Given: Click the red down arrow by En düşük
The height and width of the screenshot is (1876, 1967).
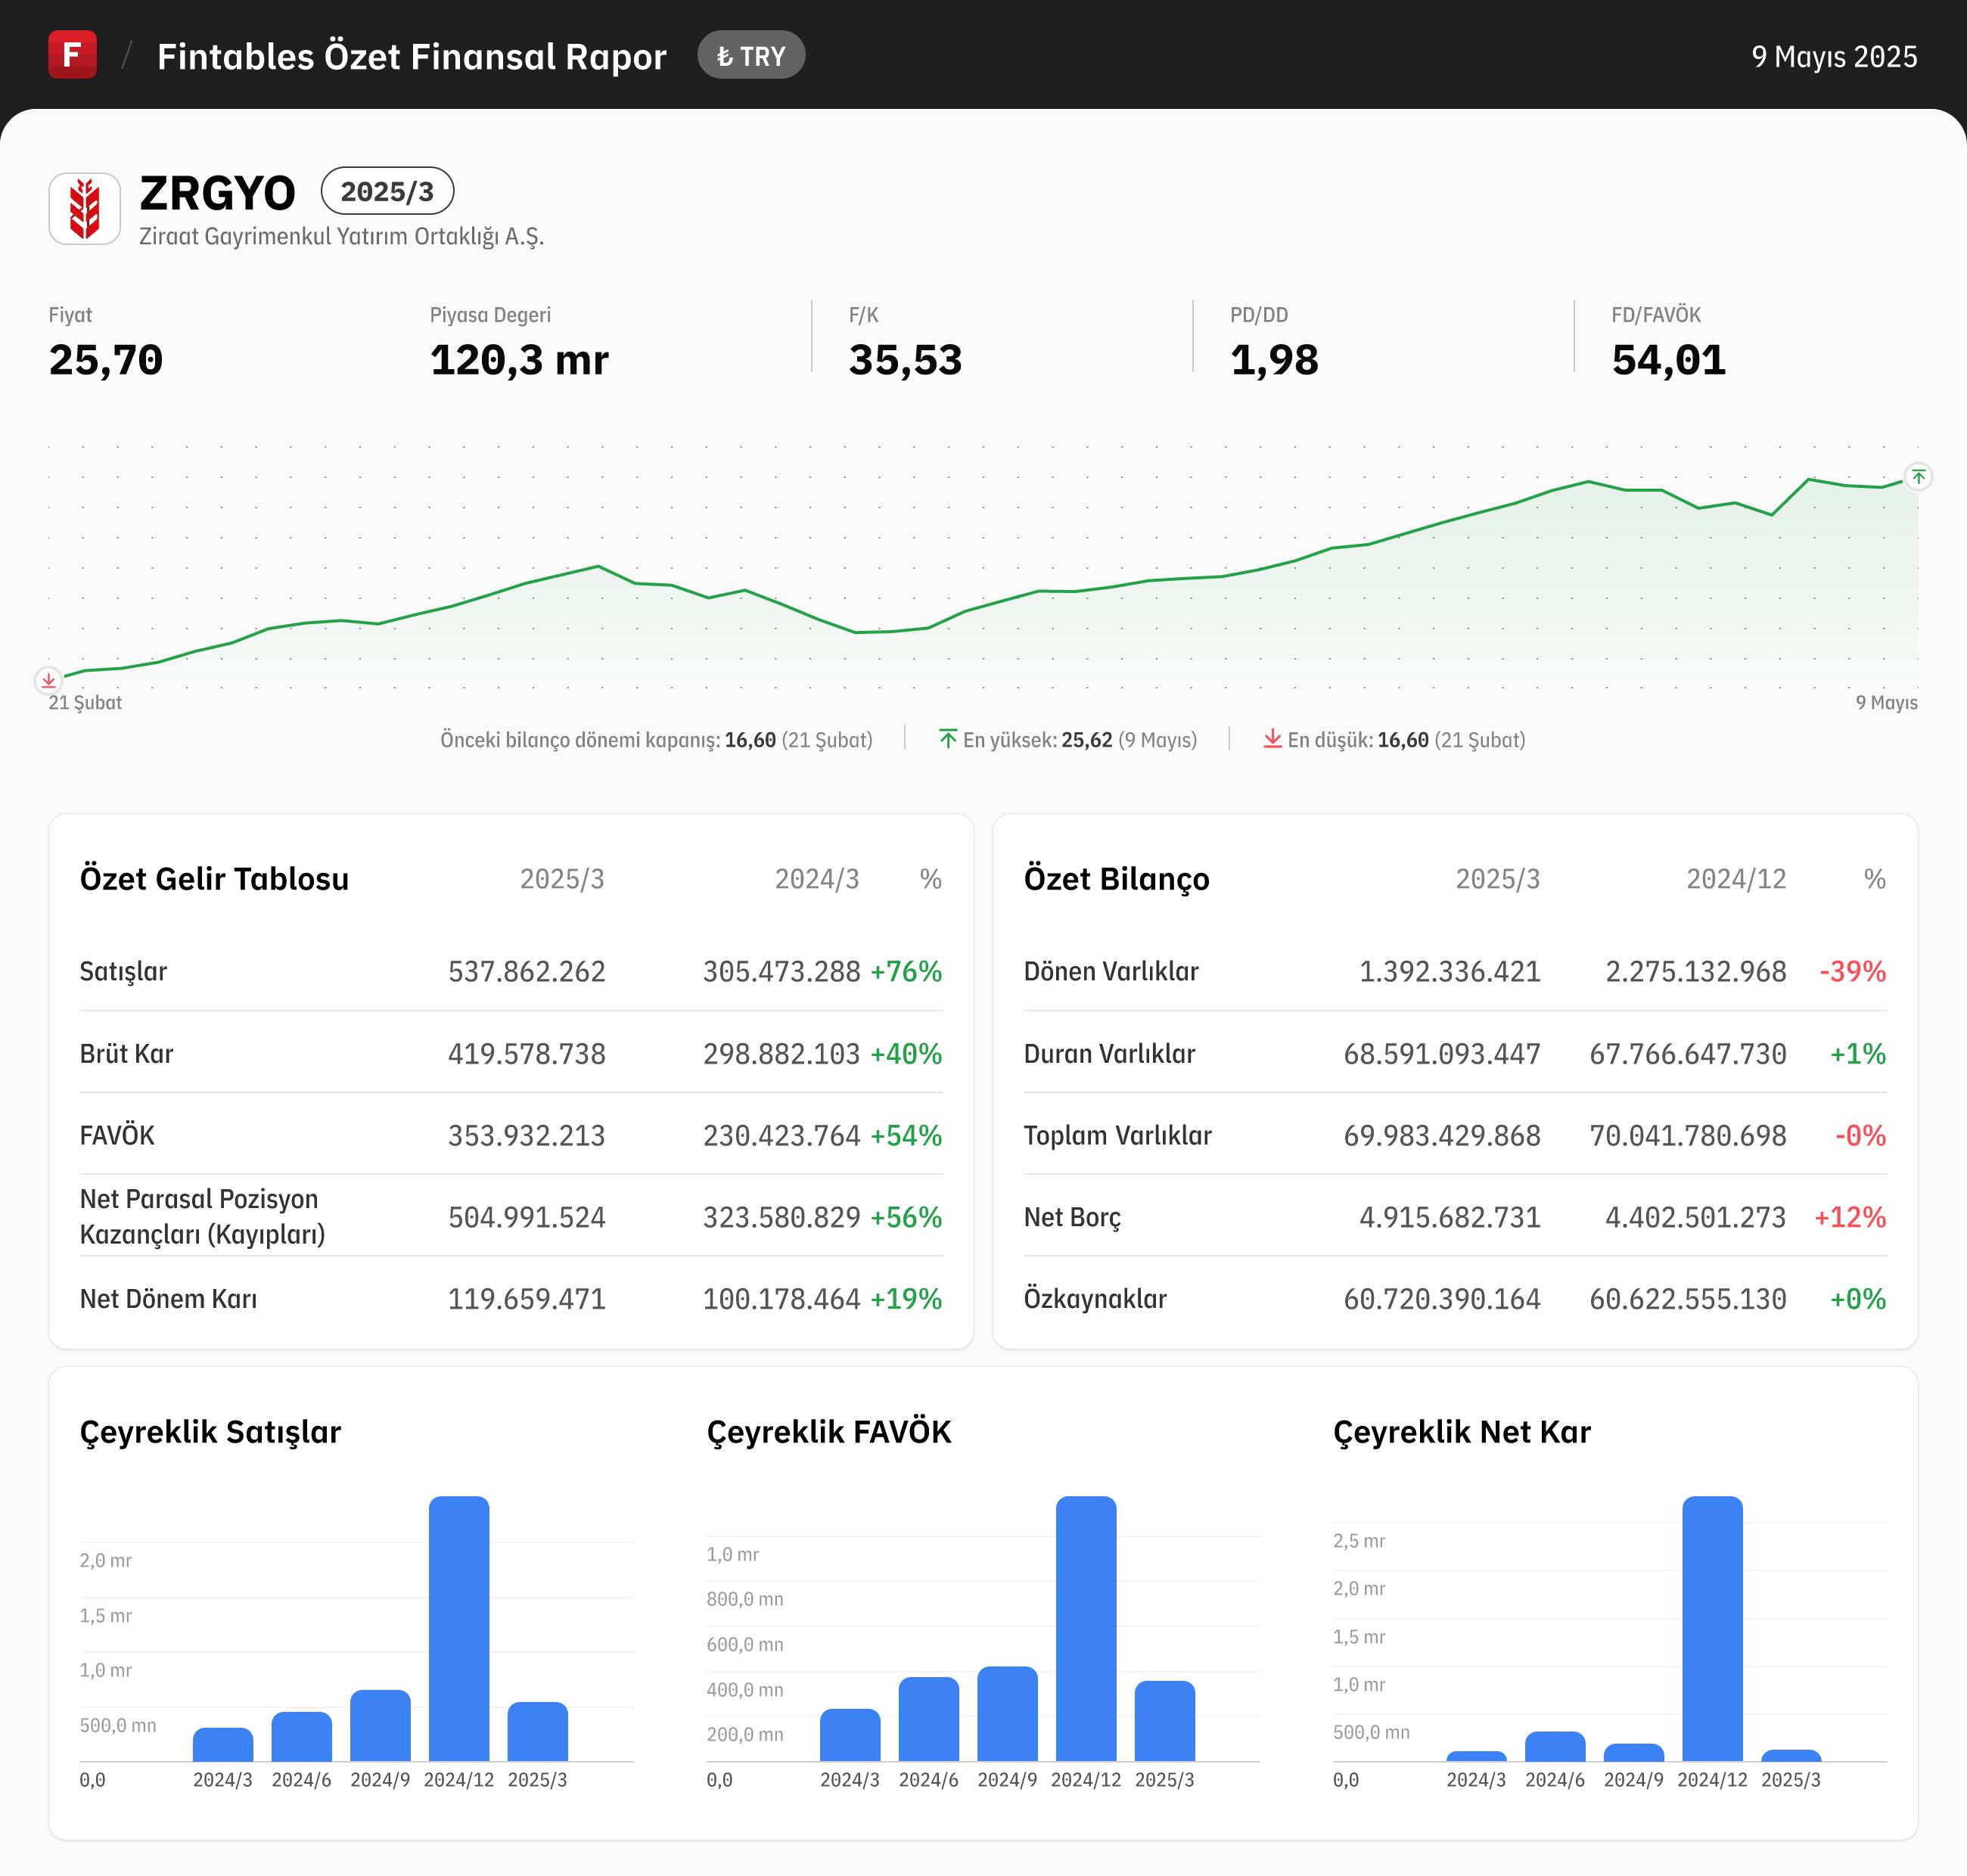Looking at the screenshot, I should coord(1272,739).
